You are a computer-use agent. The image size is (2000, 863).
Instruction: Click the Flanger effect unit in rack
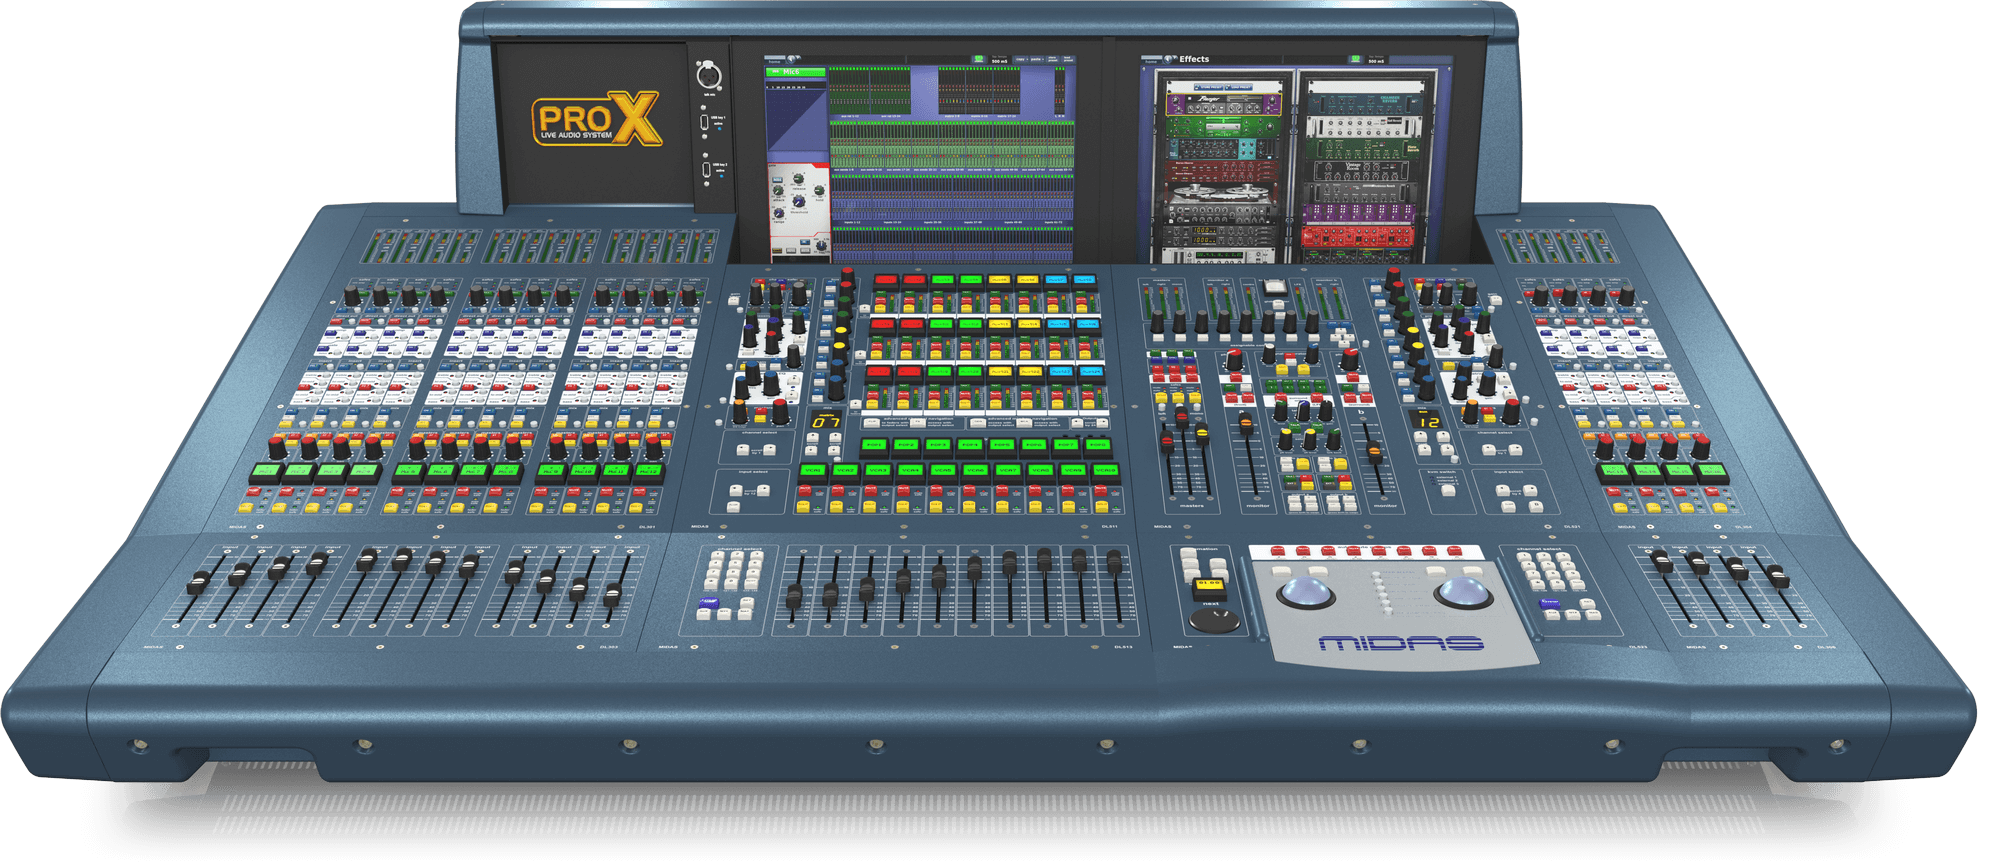(x=1222, y=104)
